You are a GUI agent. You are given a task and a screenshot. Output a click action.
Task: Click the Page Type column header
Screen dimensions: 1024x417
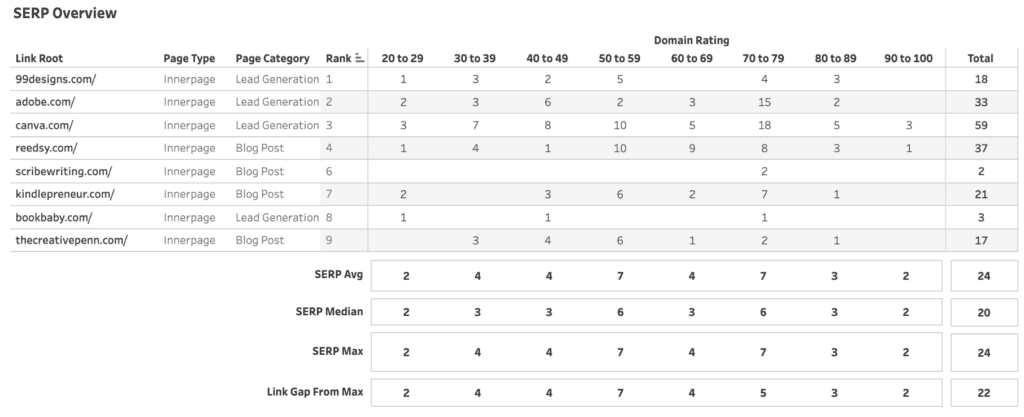coord(189,58)
